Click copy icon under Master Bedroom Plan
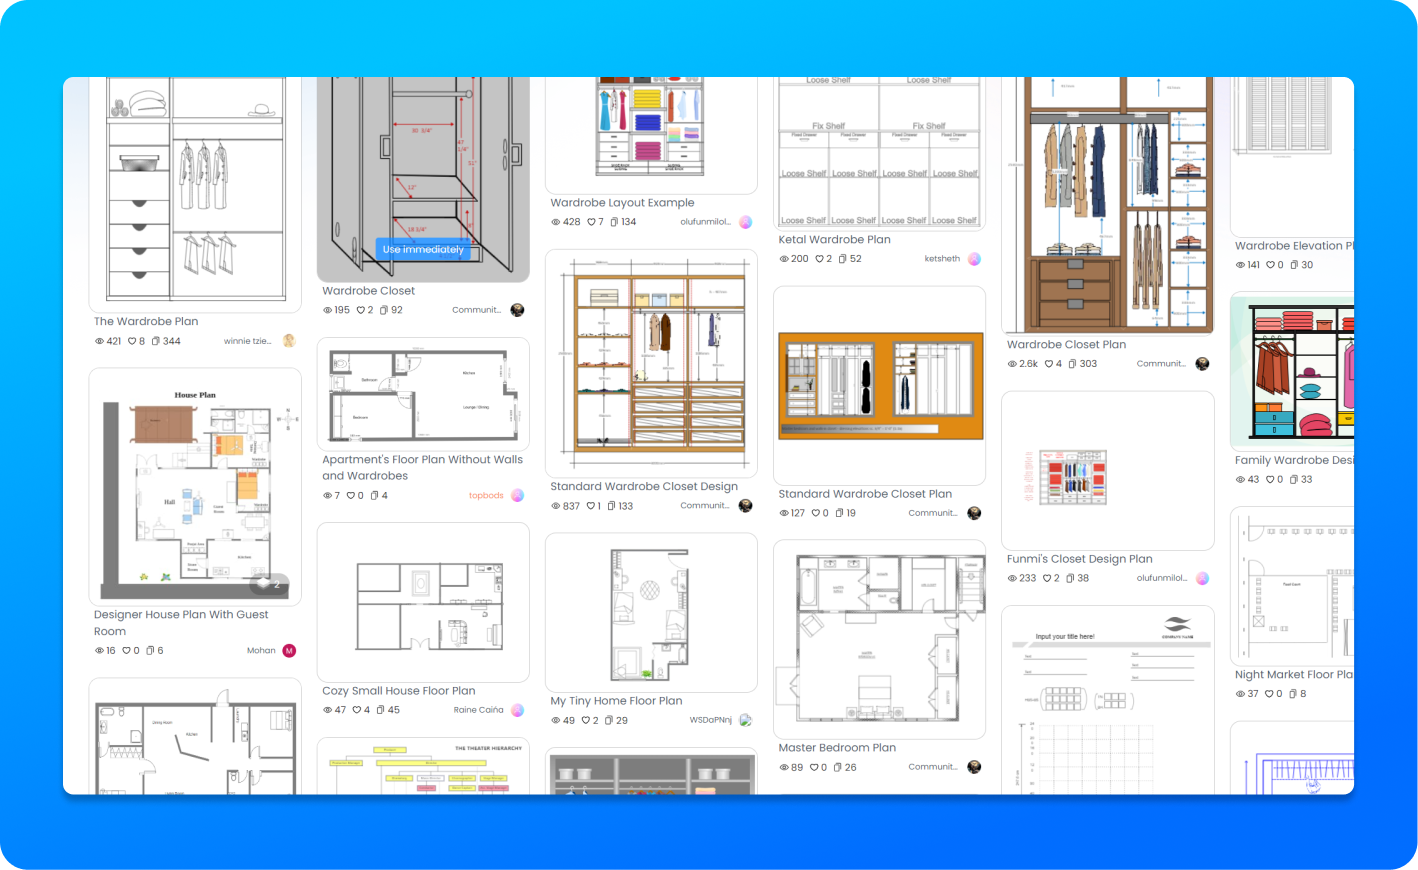Viewport: 1418px width, 870px height. (837, 768)
